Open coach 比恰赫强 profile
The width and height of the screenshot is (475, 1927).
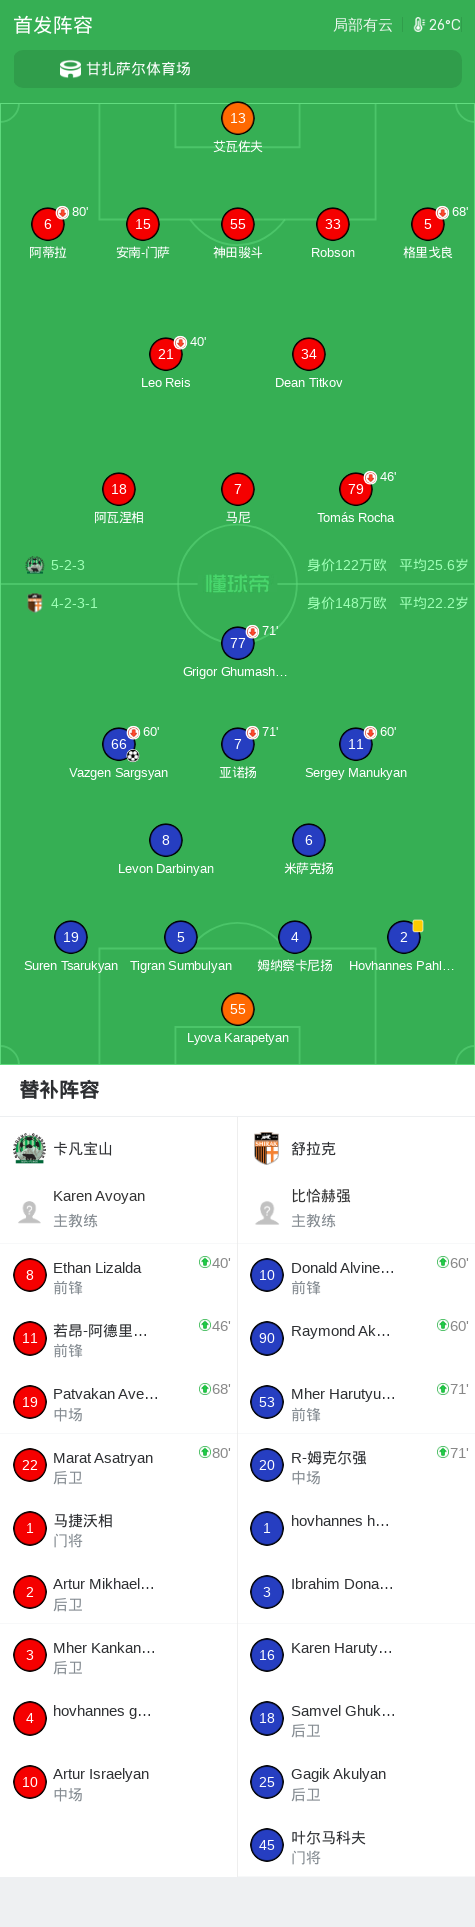[356, 1208]
